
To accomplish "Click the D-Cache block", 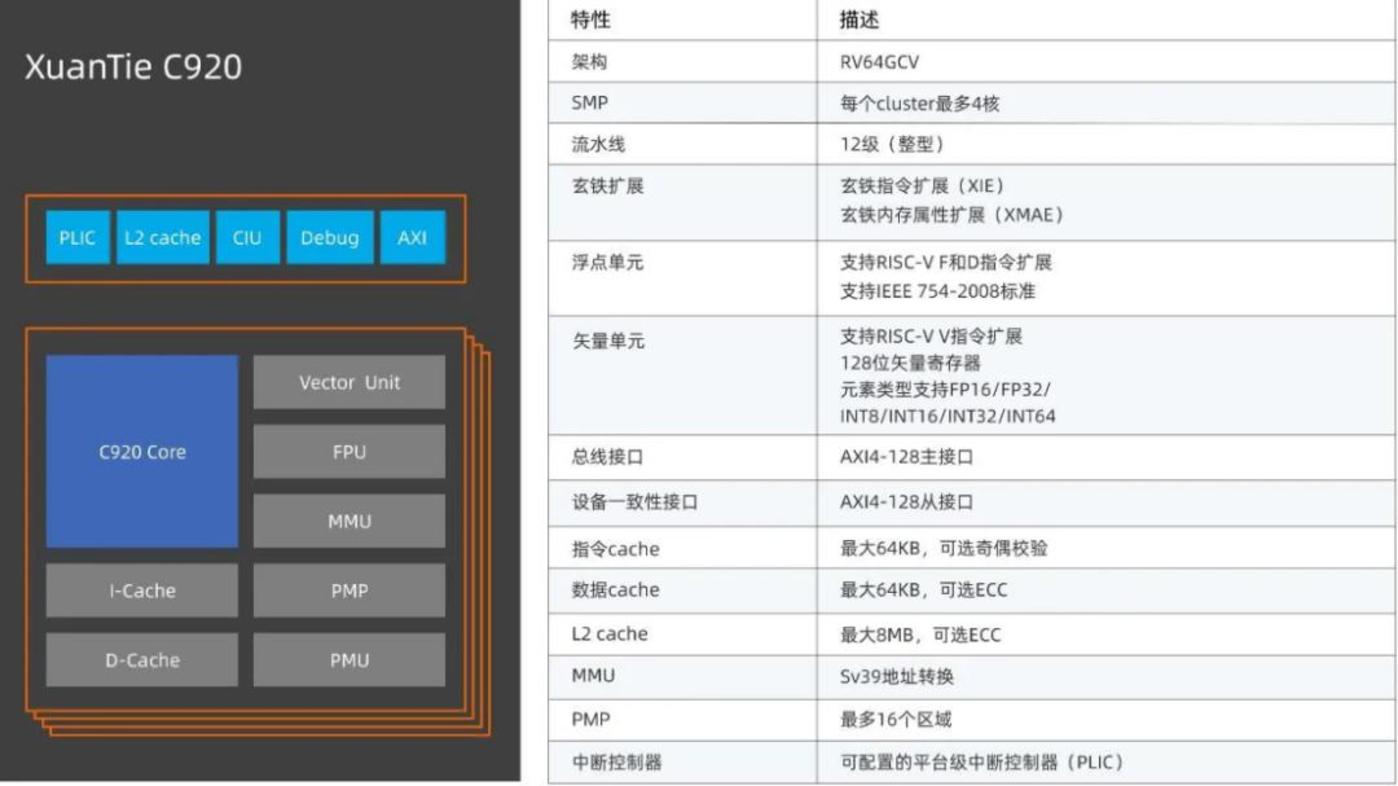I will coord(142,660).
